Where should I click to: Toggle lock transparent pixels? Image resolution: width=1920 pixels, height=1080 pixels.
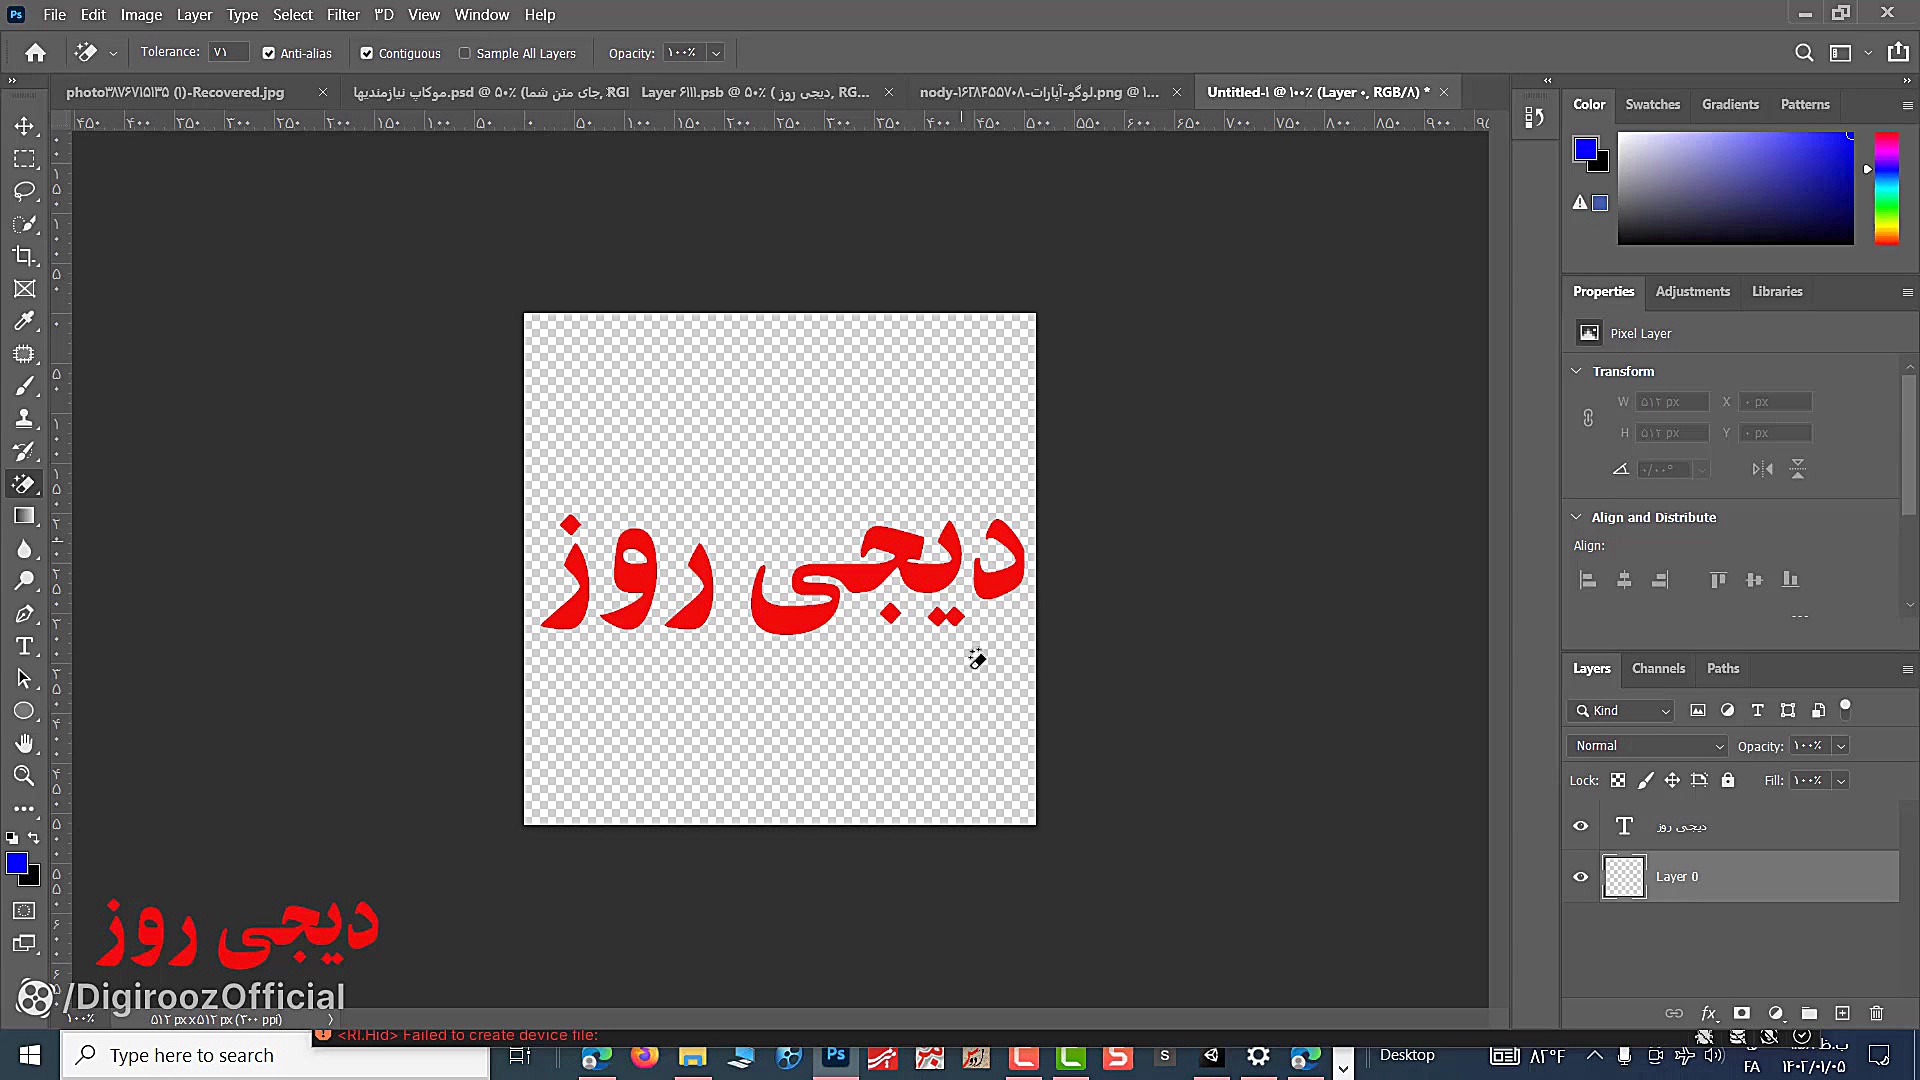[1618, 780]
